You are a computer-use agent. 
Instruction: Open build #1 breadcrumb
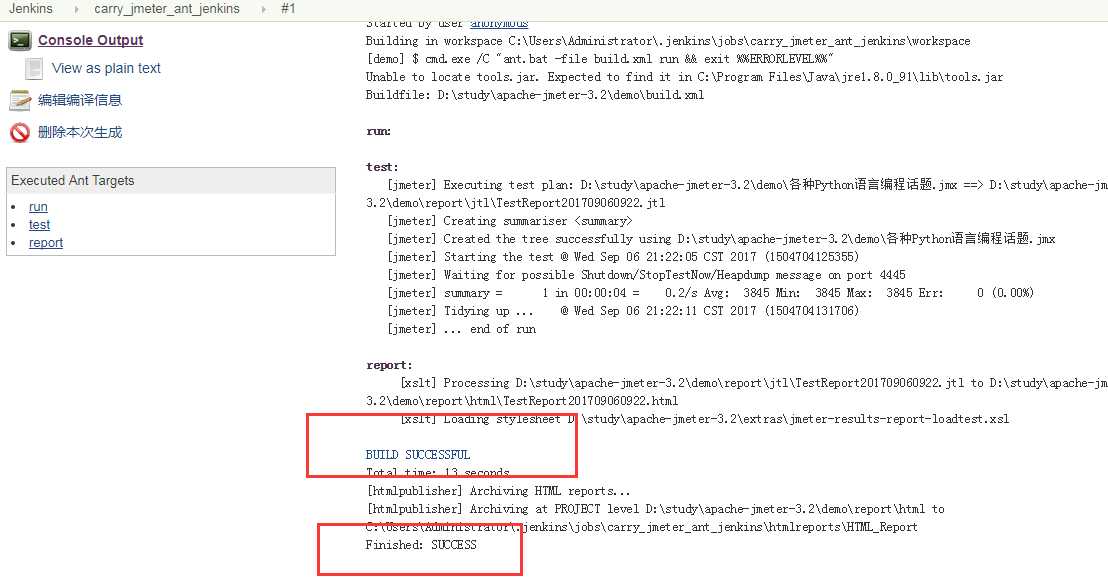288,8
